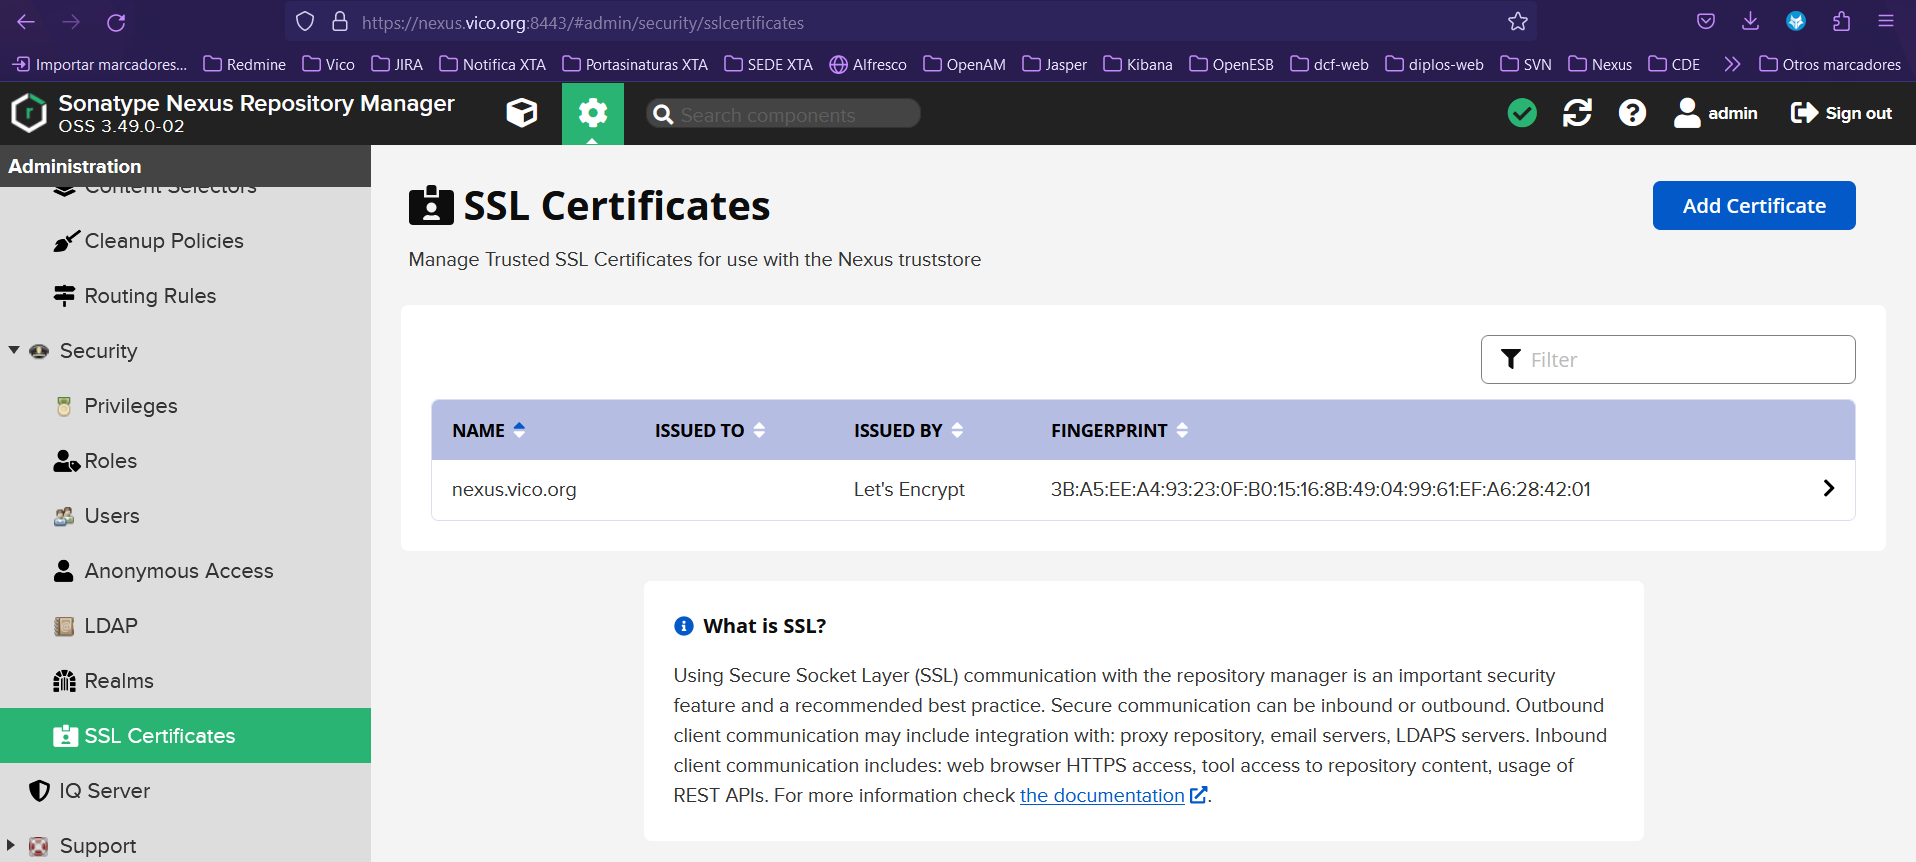
Task: Click the row chevron for nexus.vico.org
Action: point(1828,488)
